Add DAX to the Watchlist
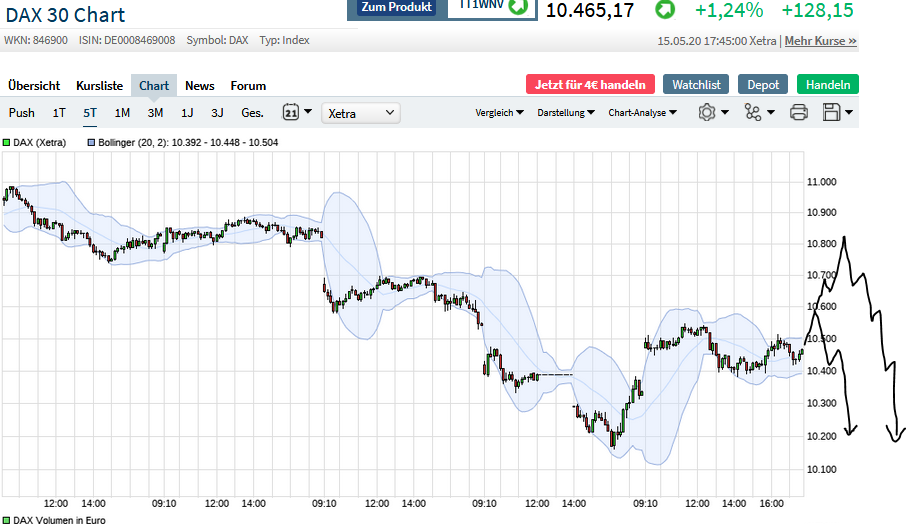This screenshot has width=906, height=524. click(x=696, y=85)
